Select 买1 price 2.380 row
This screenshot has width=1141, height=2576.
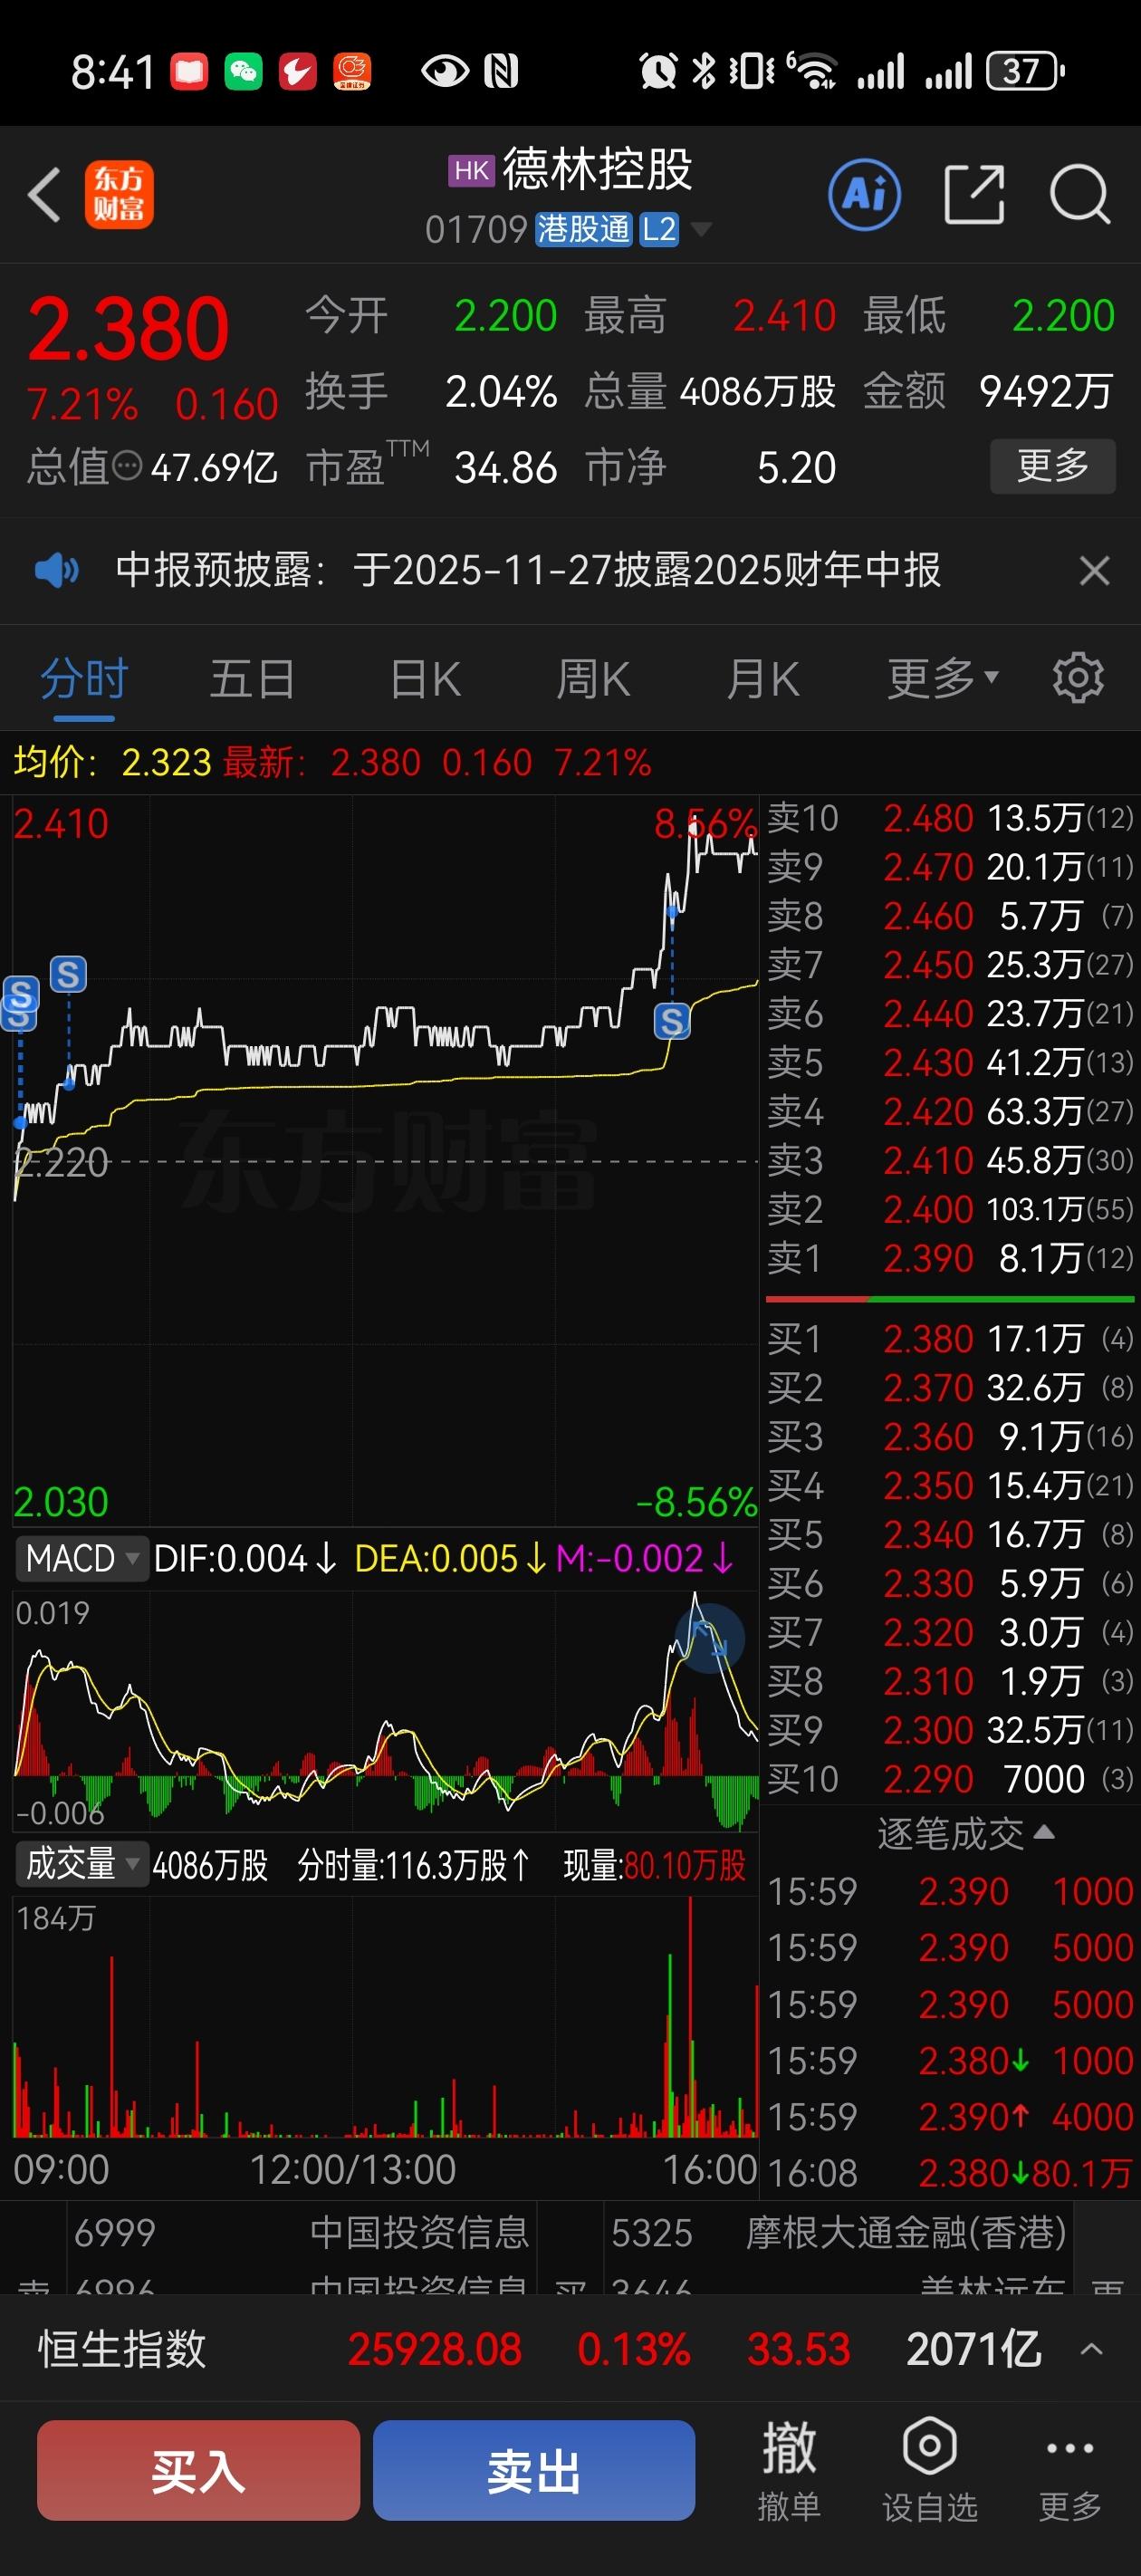tap(950, 1338)
